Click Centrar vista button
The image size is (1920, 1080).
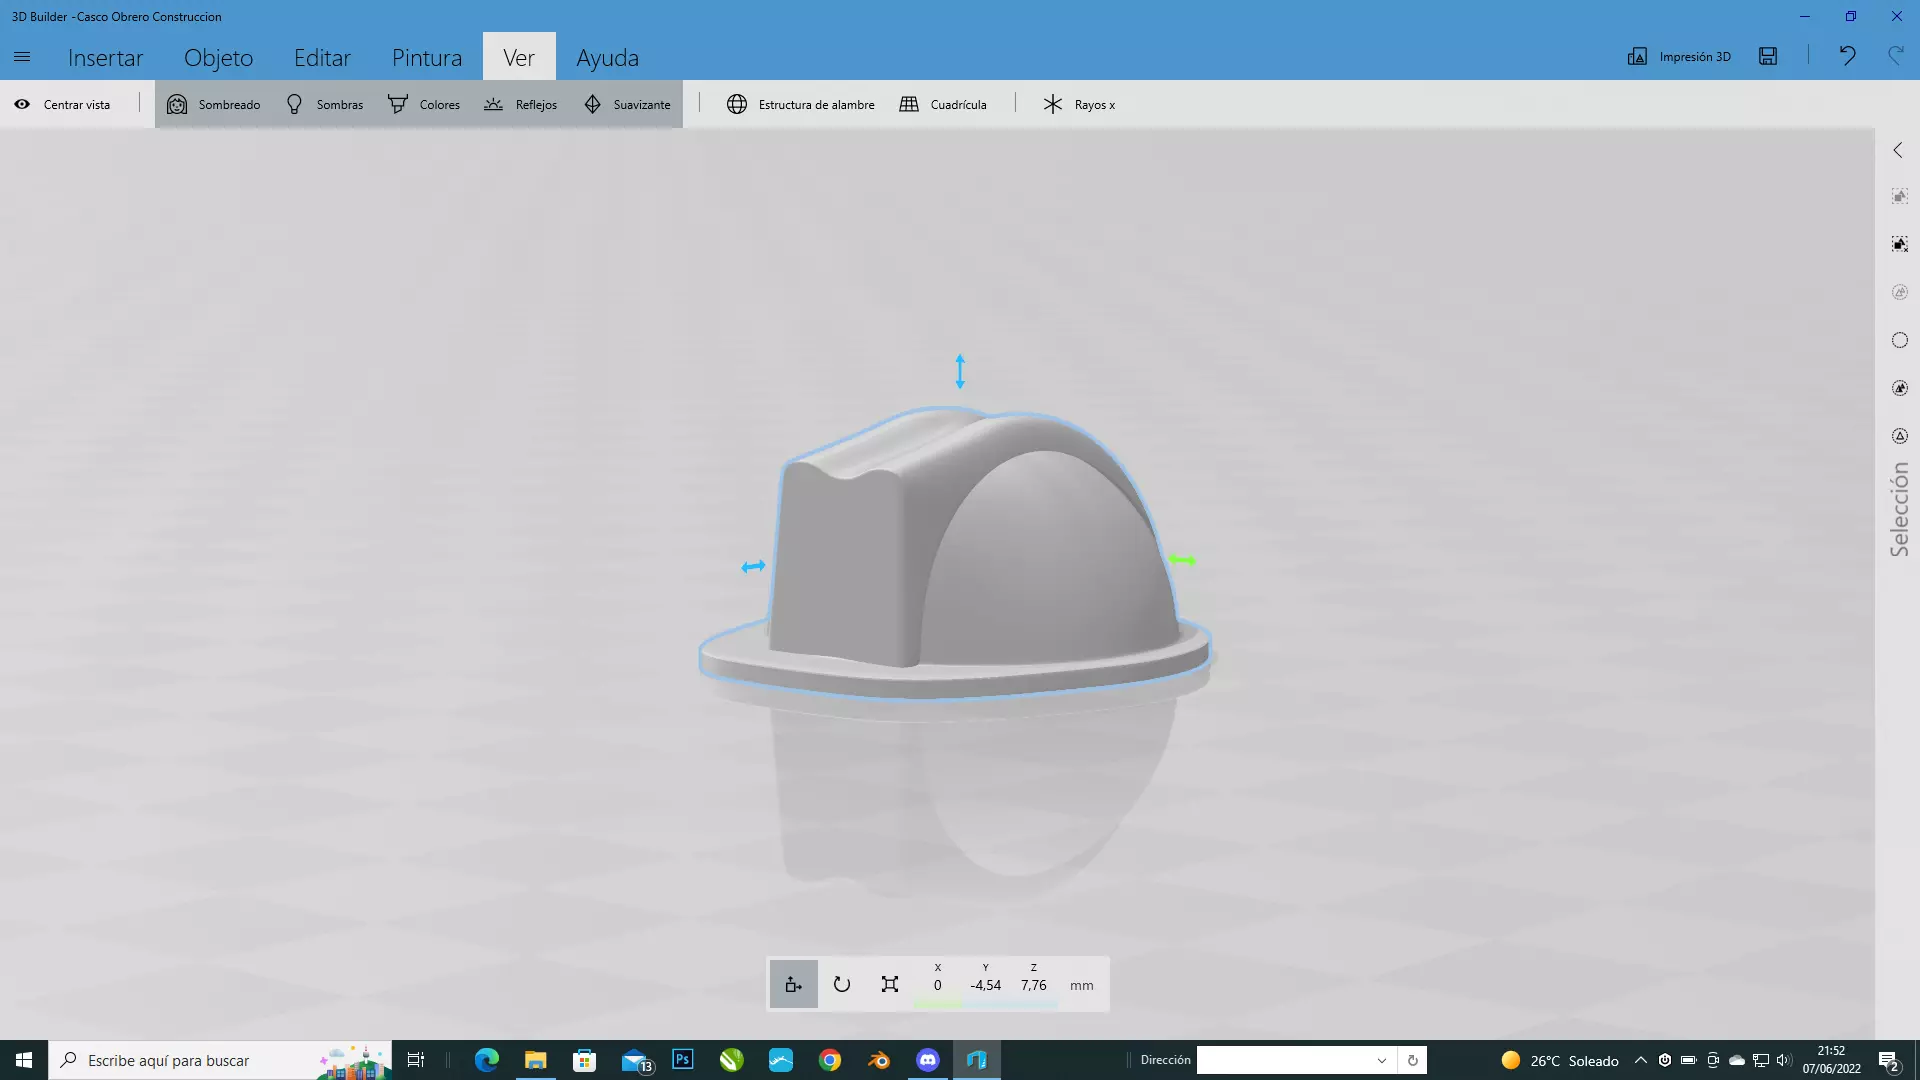click(63, 104)
